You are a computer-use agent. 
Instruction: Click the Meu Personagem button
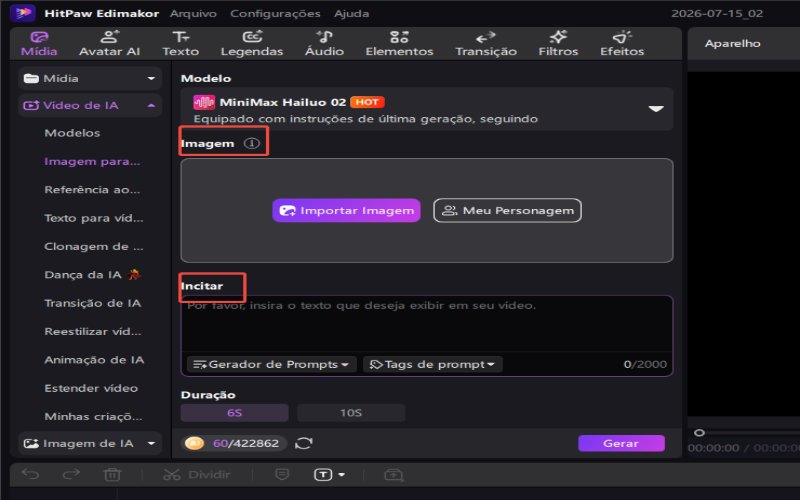pyautogui.click(x=507, y=210)
